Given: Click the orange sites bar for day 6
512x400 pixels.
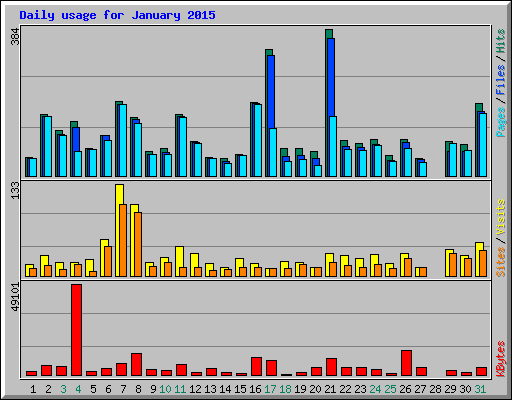Looking at the screenshot, I should (108, 261).
